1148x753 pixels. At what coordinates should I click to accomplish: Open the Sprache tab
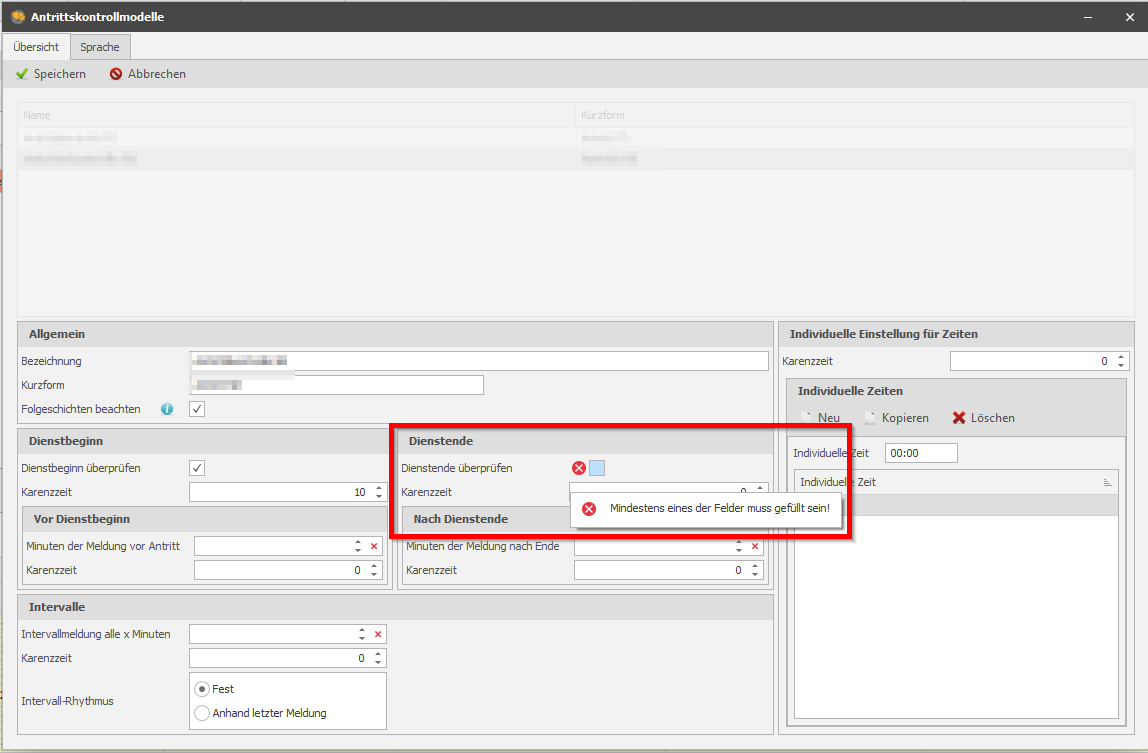click(x=100, y=47)
